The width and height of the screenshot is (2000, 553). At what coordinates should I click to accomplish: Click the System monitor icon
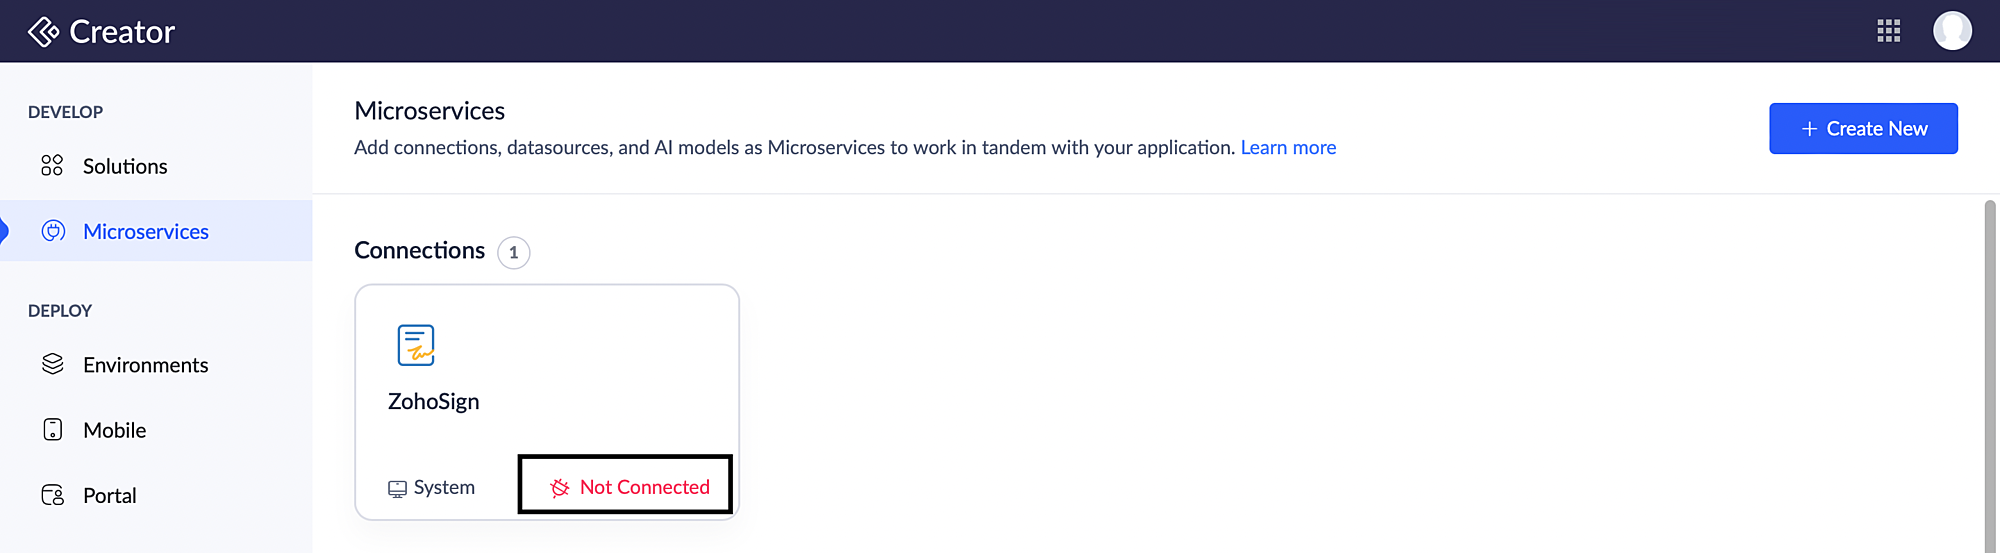(397, 488)
